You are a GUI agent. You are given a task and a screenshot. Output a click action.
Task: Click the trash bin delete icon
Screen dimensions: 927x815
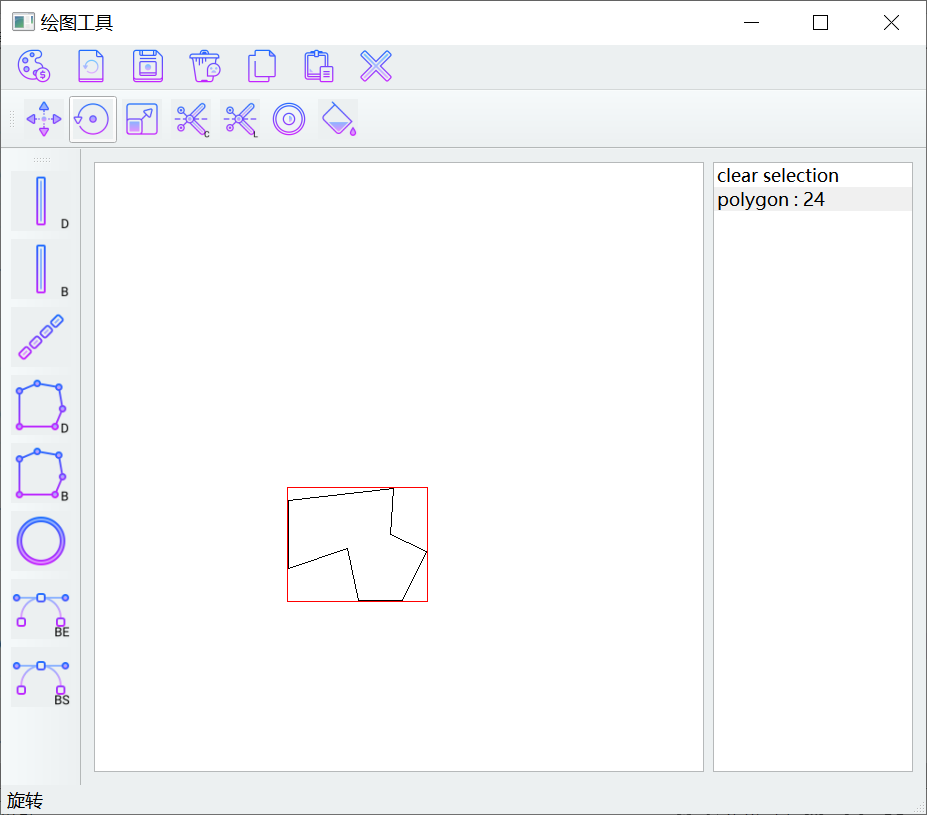[205, 66]
